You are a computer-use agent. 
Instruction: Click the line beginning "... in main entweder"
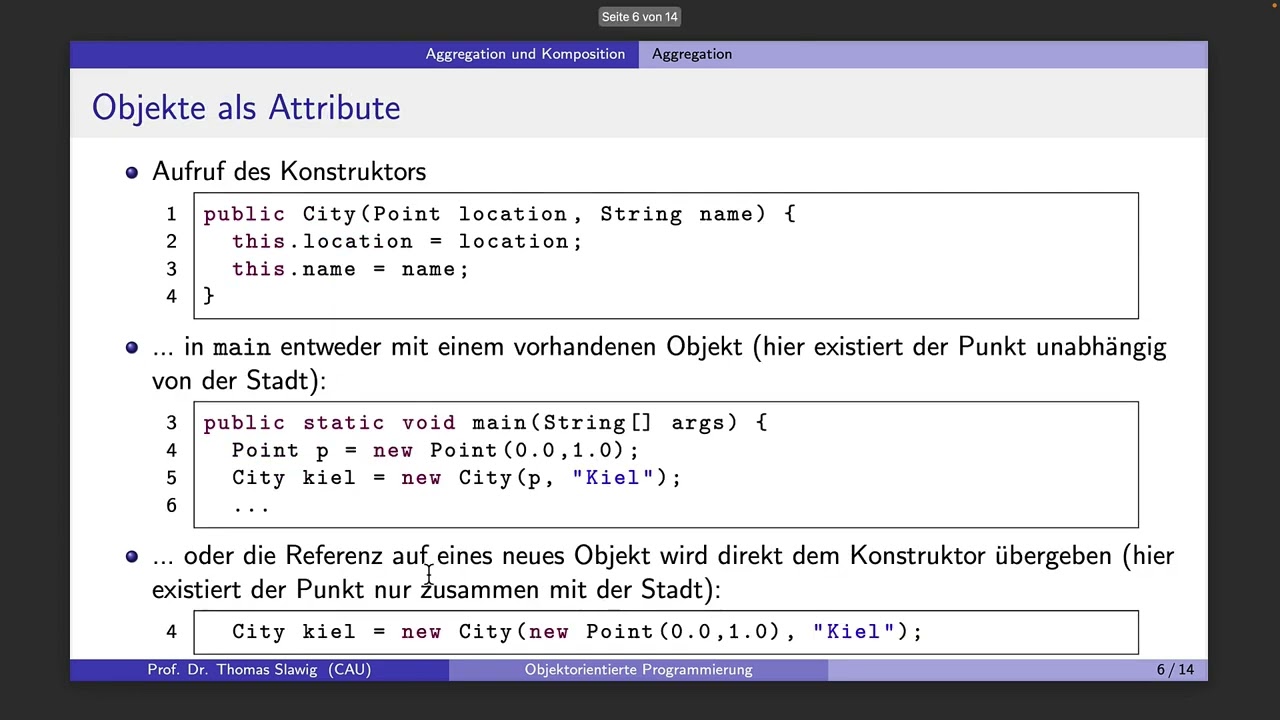tap(659, 347)
